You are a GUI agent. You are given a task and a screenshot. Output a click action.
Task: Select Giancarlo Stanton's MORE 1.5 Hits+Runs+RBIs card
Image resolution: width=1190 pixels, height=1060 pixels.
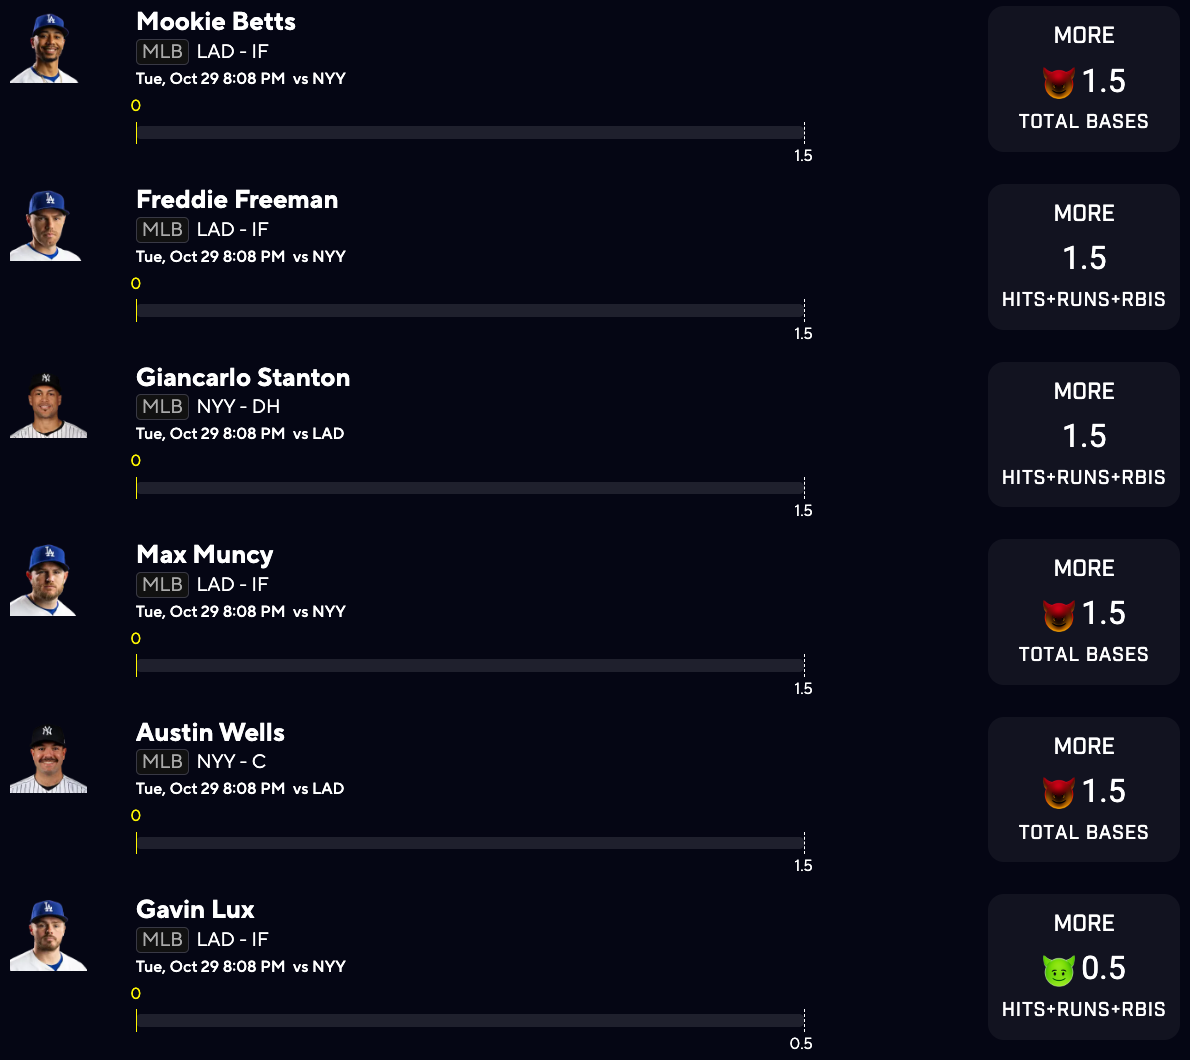[x=1084, y=435]
